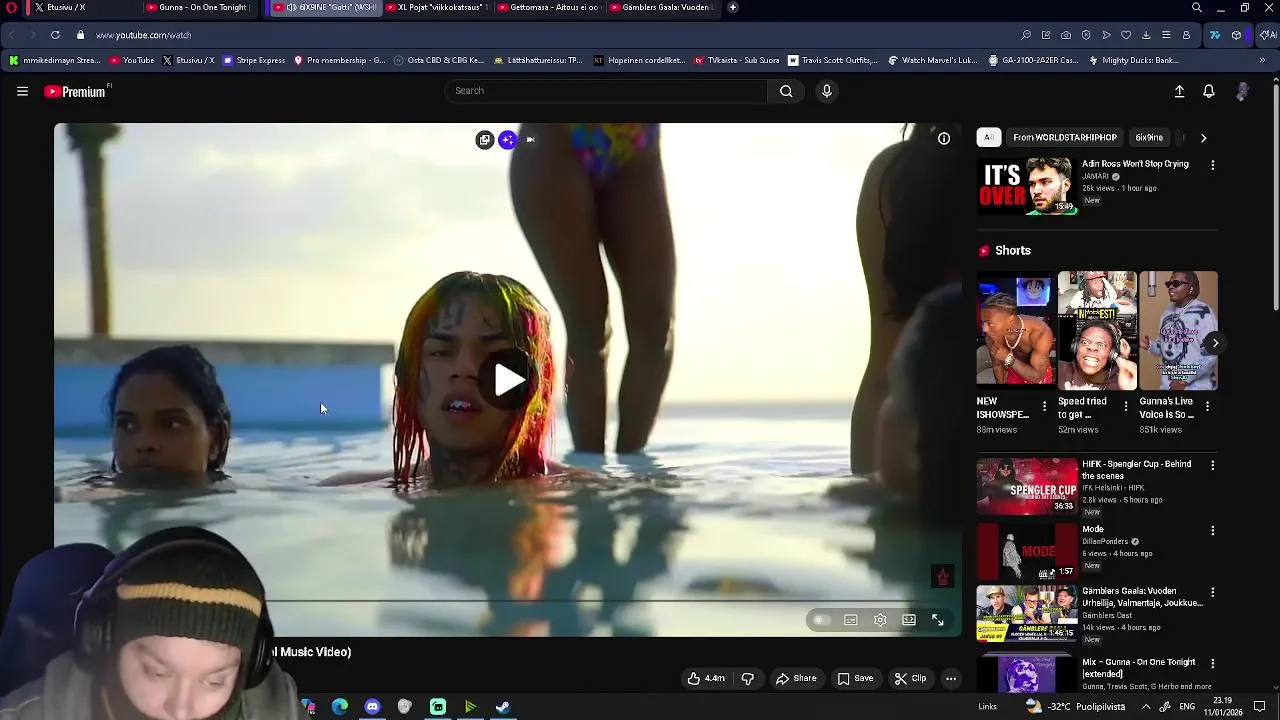The image size is (1280, 720).
Task: Share the video
Action: click(x=796, y=678)
